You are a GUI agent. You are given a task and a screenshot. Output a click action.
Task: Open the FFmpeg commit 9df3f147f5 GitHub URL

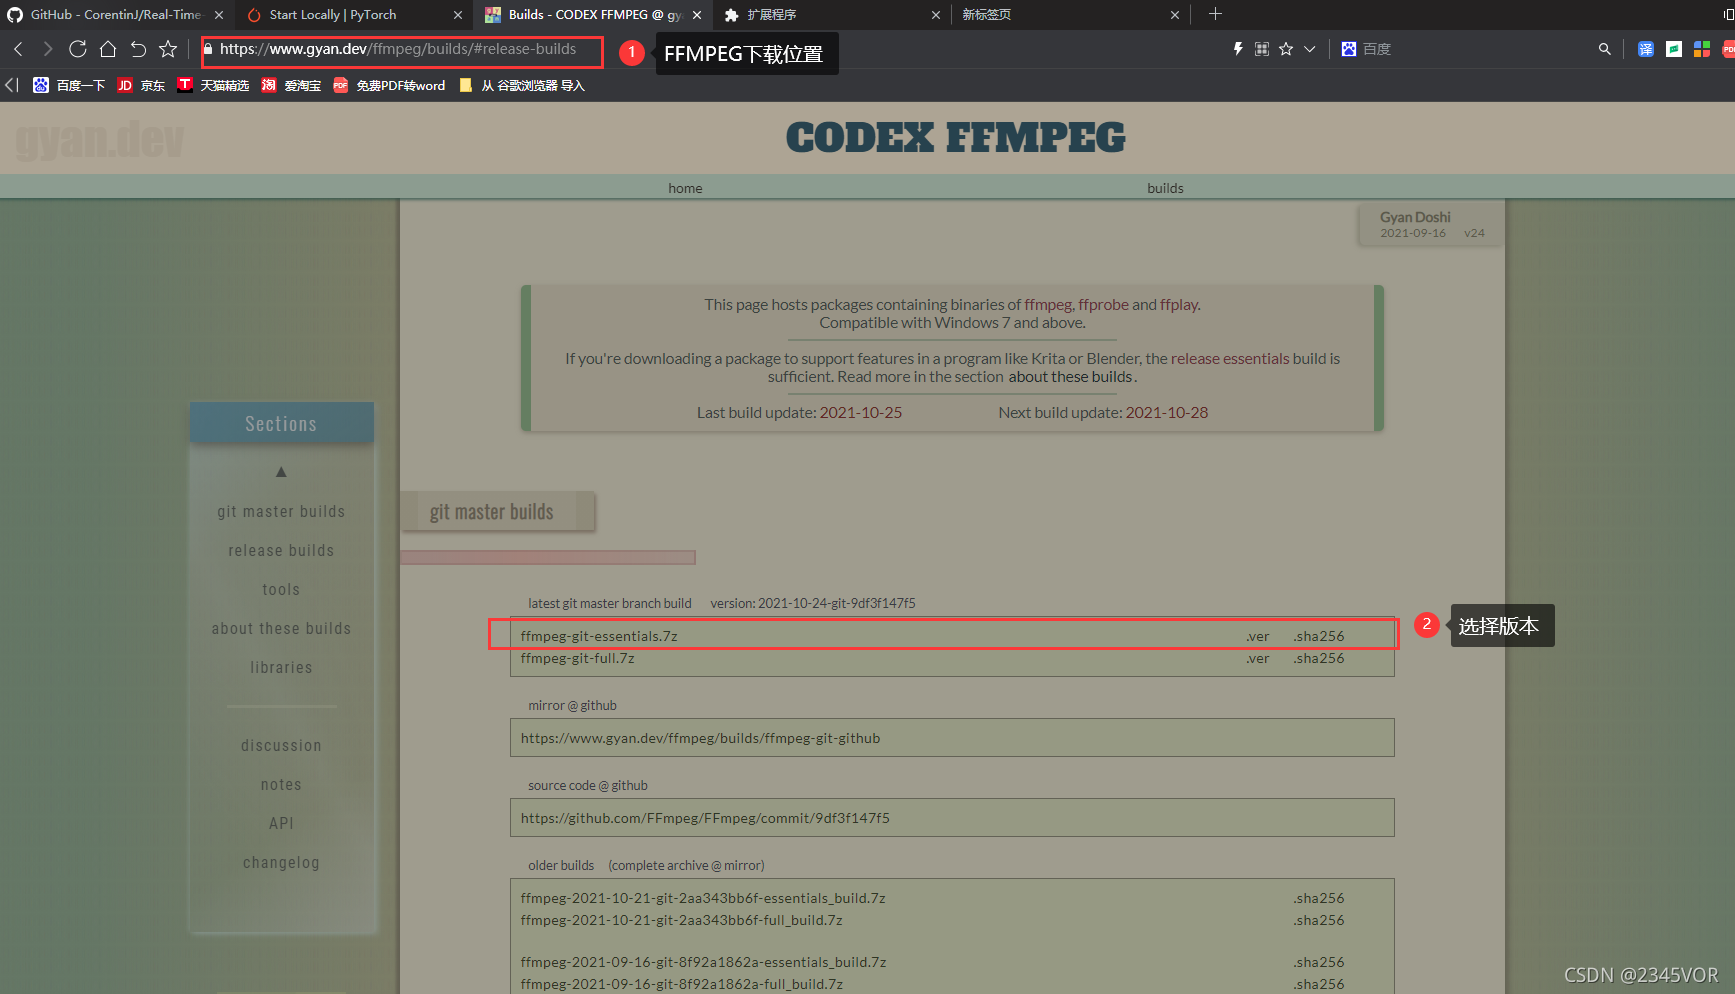pos(705,818)
